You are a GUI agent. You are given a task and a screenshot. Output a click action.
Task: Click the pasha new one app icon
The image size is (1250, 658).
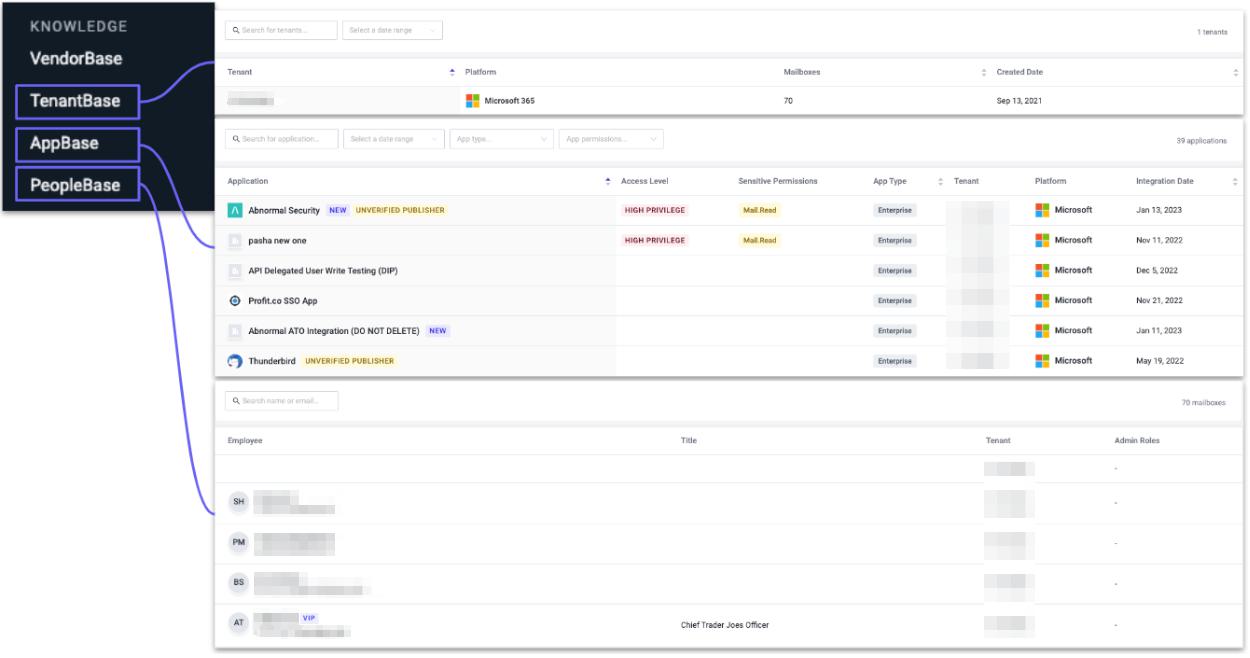pos(235,241)
